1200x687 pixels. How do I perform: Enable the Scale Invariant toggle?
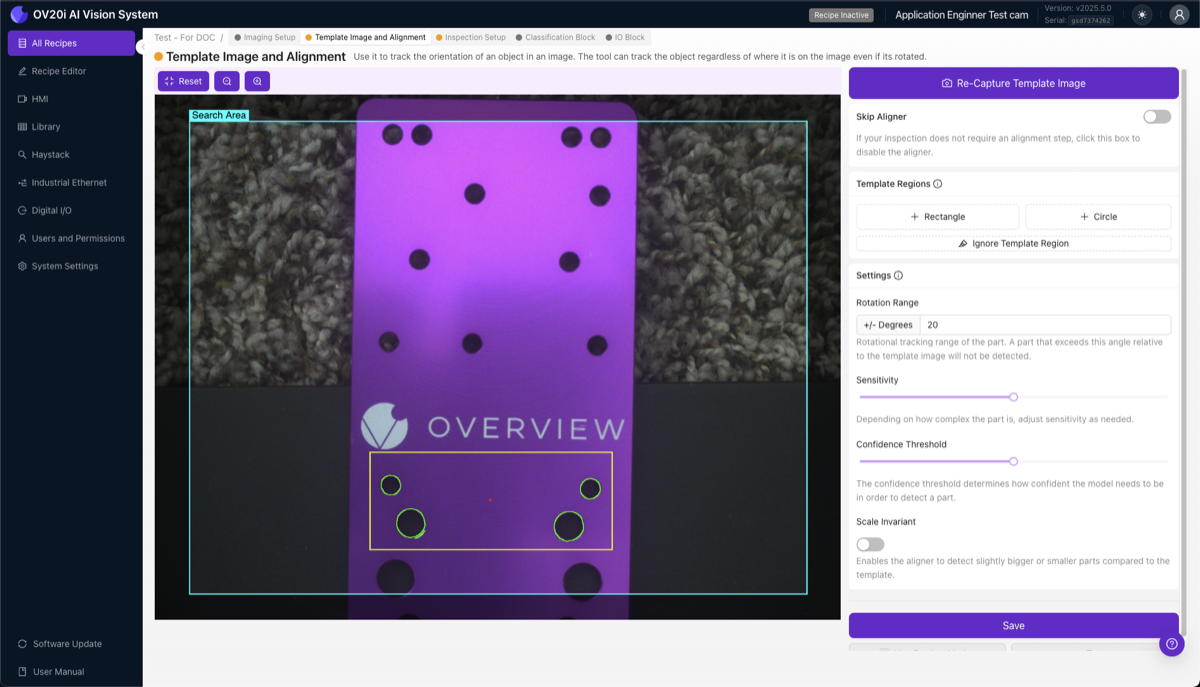point(869,543)
